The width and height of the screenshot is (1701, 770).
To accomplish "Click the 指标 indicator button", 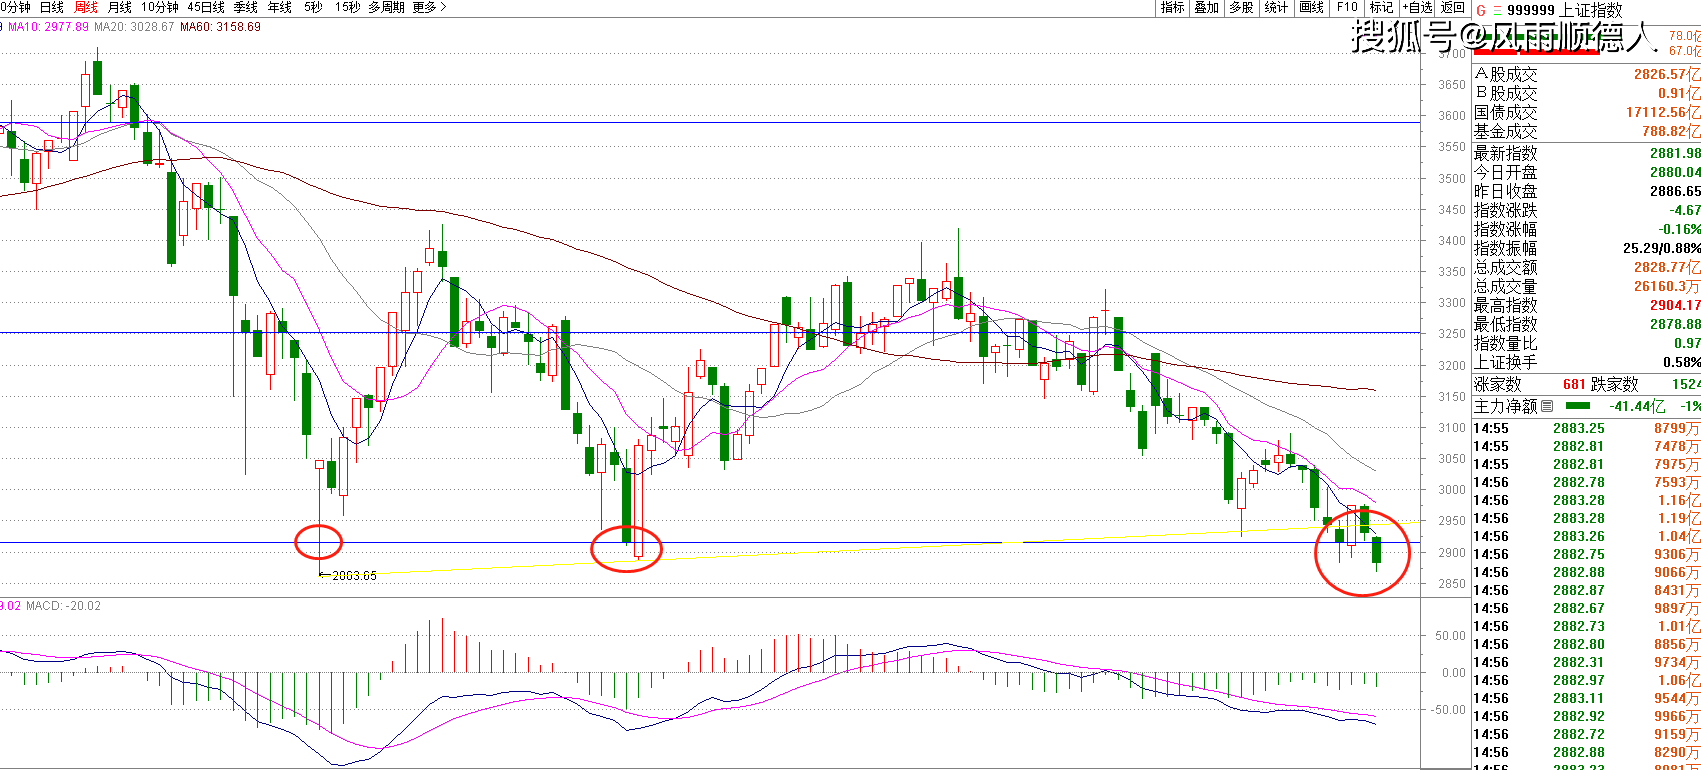I will 1172,7.
